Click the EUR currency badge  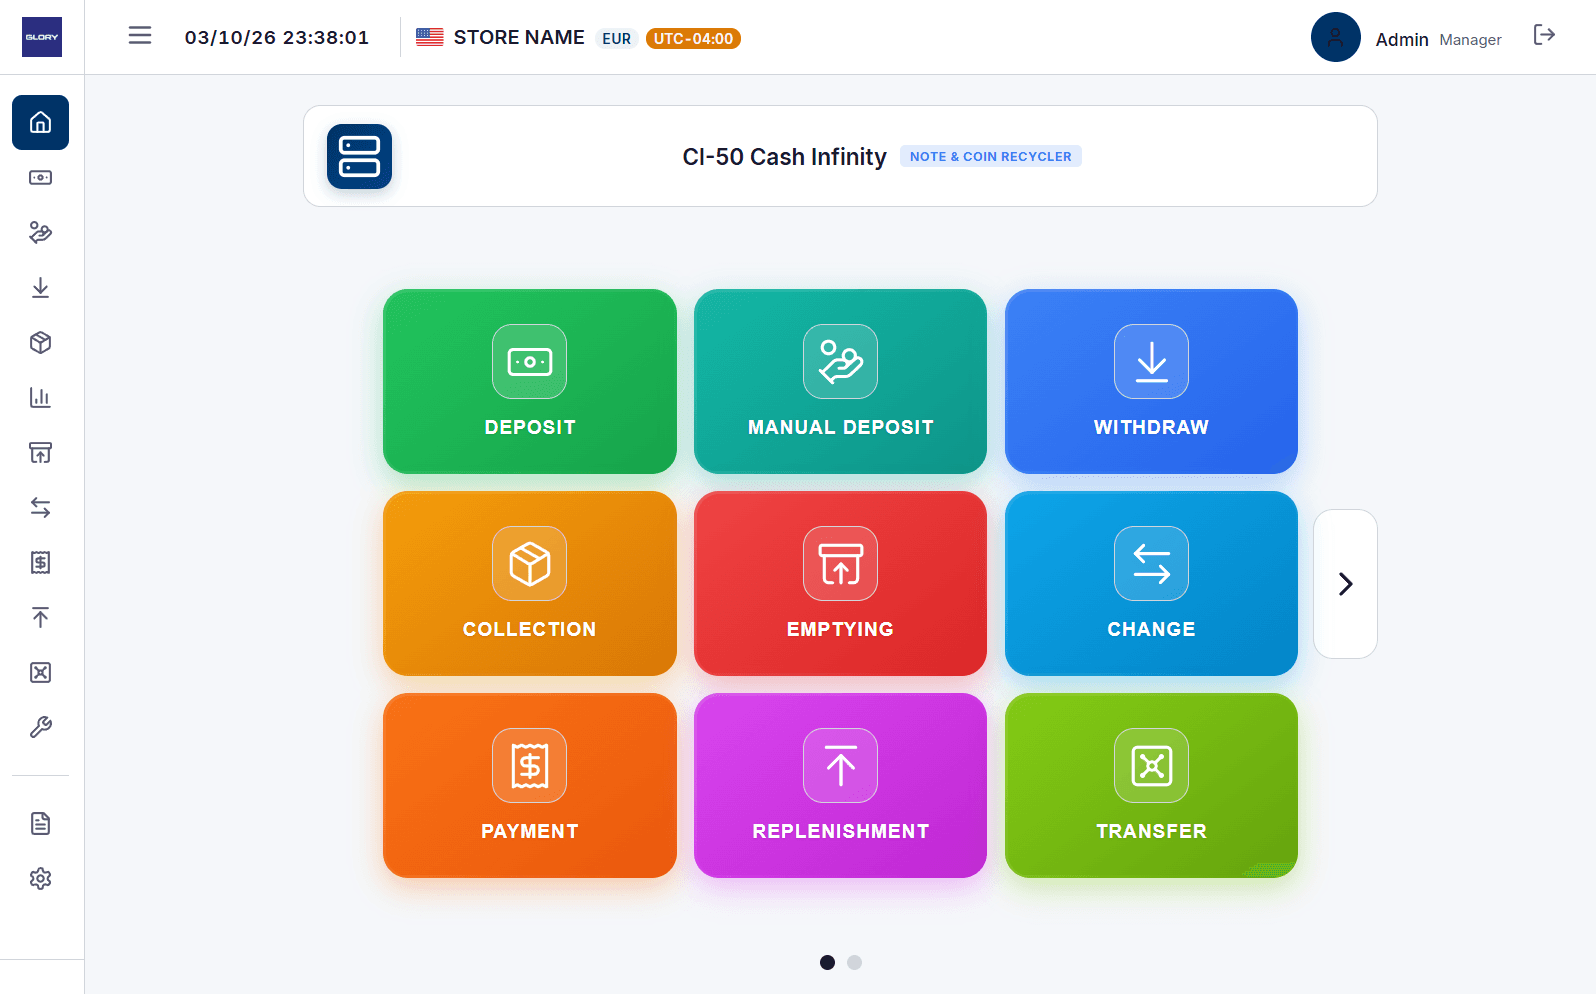(616, 38)
